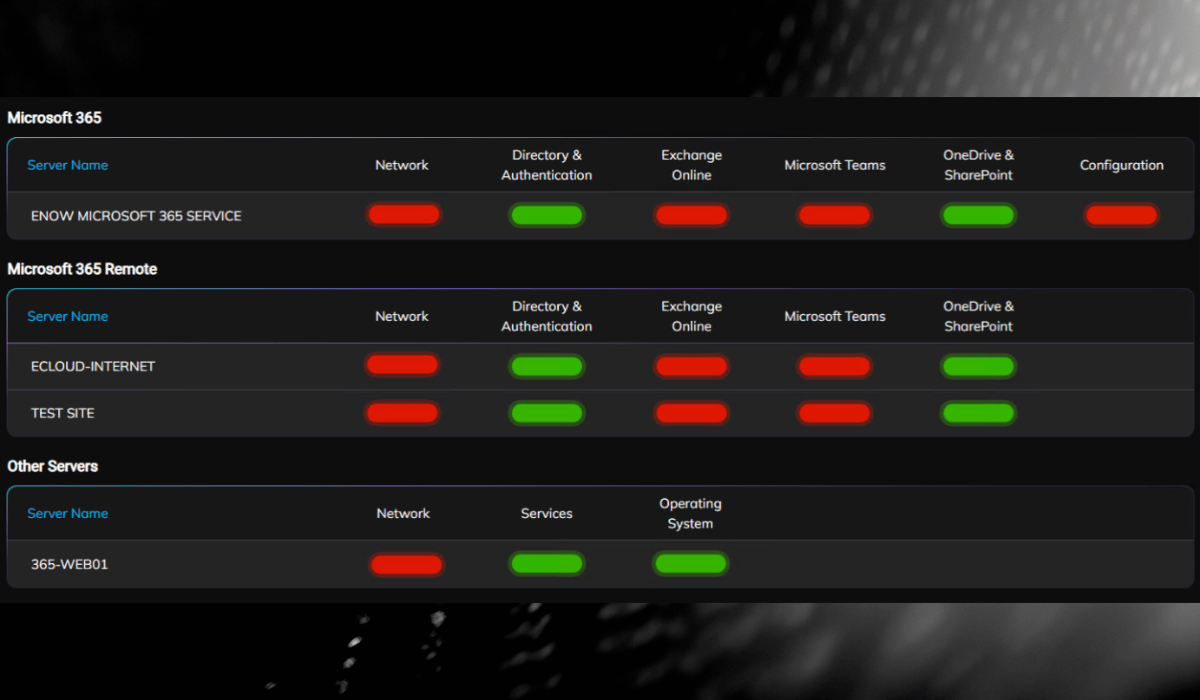Open the TEST SITE server row
Image resolution: width=1200 pixels, height=700 pixels.
tap(600, 413)
